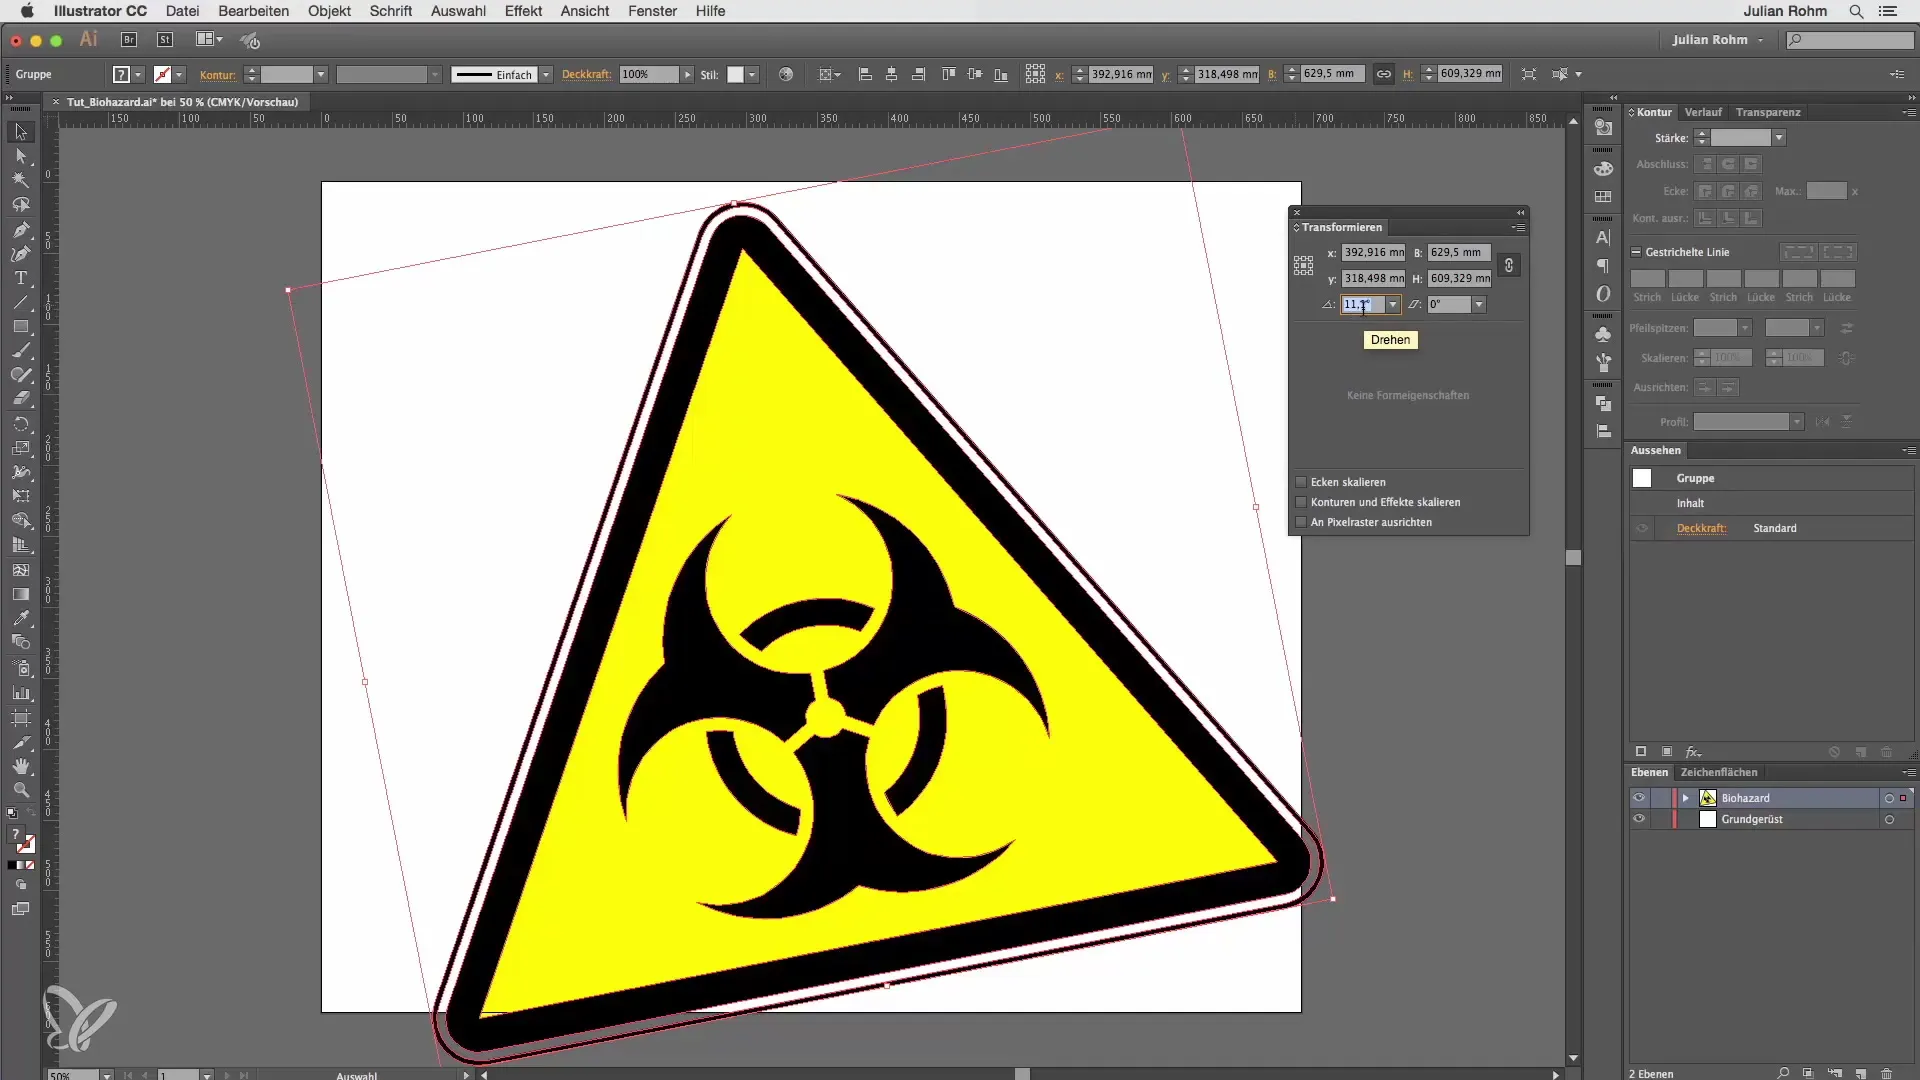
Task: Switch to the Transparenz tab
Action: pyautogui.click(x=1768, y=112)
